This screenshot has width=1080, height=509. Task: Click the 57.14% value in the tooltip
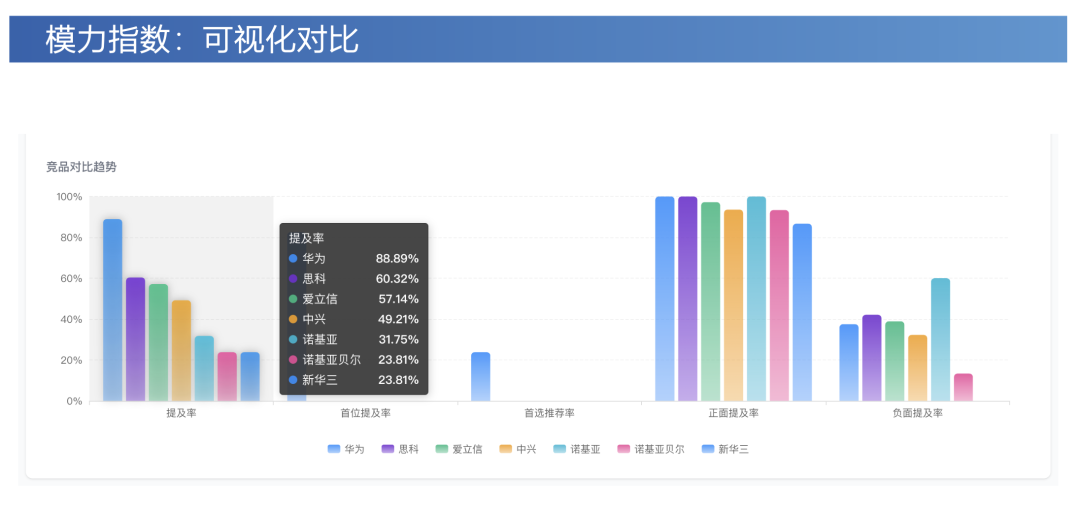point(399,299)
